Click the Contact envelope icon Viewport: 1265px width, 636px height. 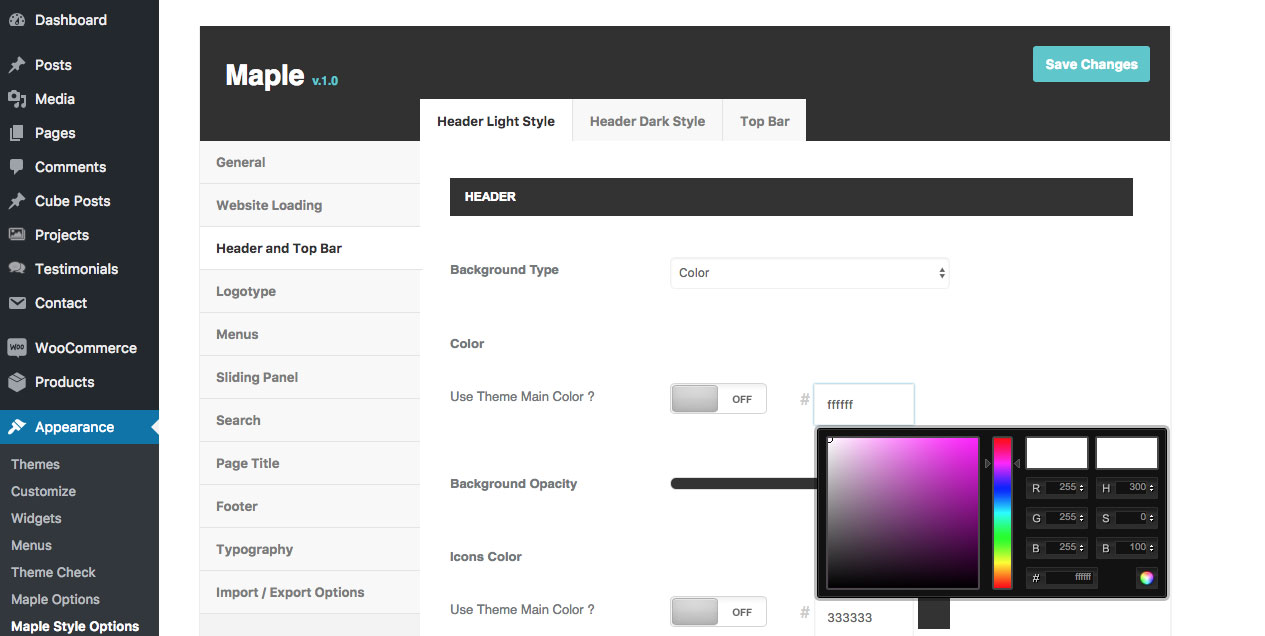point(17,303)
